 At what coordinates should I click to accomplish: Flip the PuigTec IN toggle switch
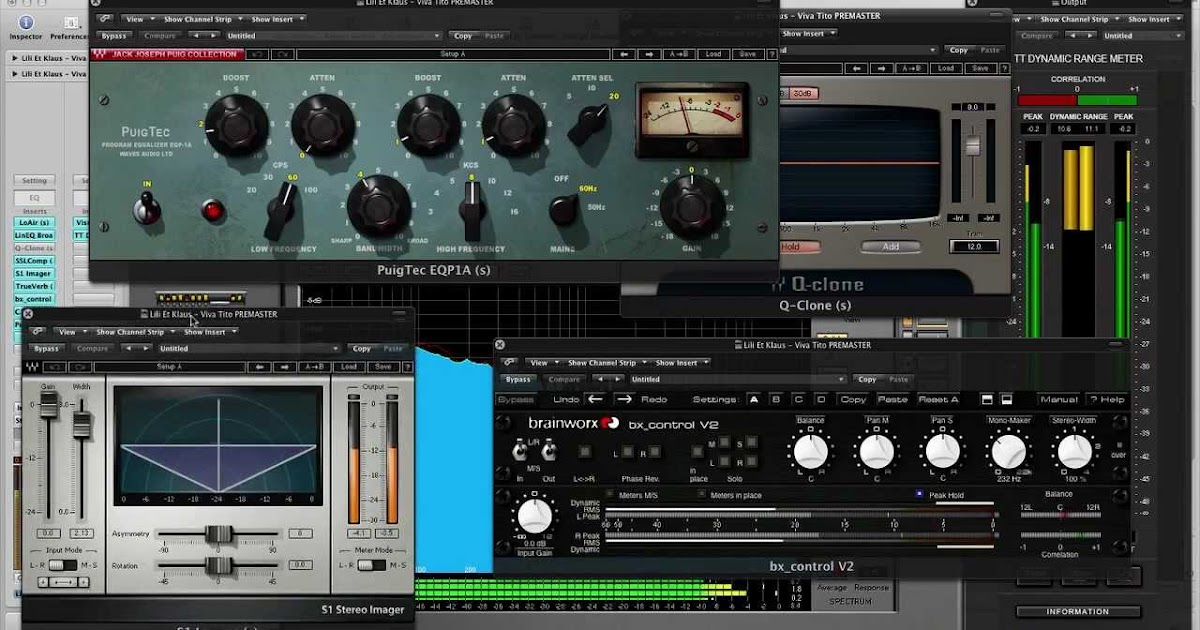pyautogui.click(x=149, y=207)
